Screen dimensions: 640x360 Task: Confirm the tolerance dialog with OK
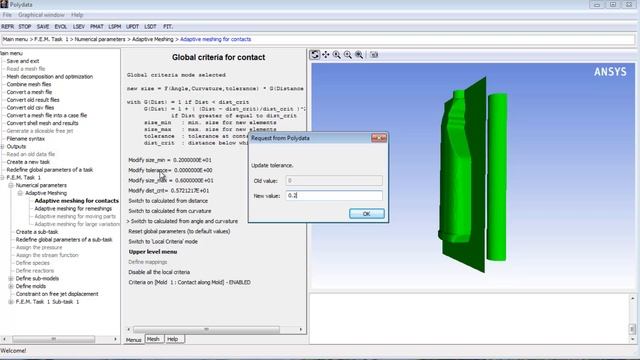point(367,213)
